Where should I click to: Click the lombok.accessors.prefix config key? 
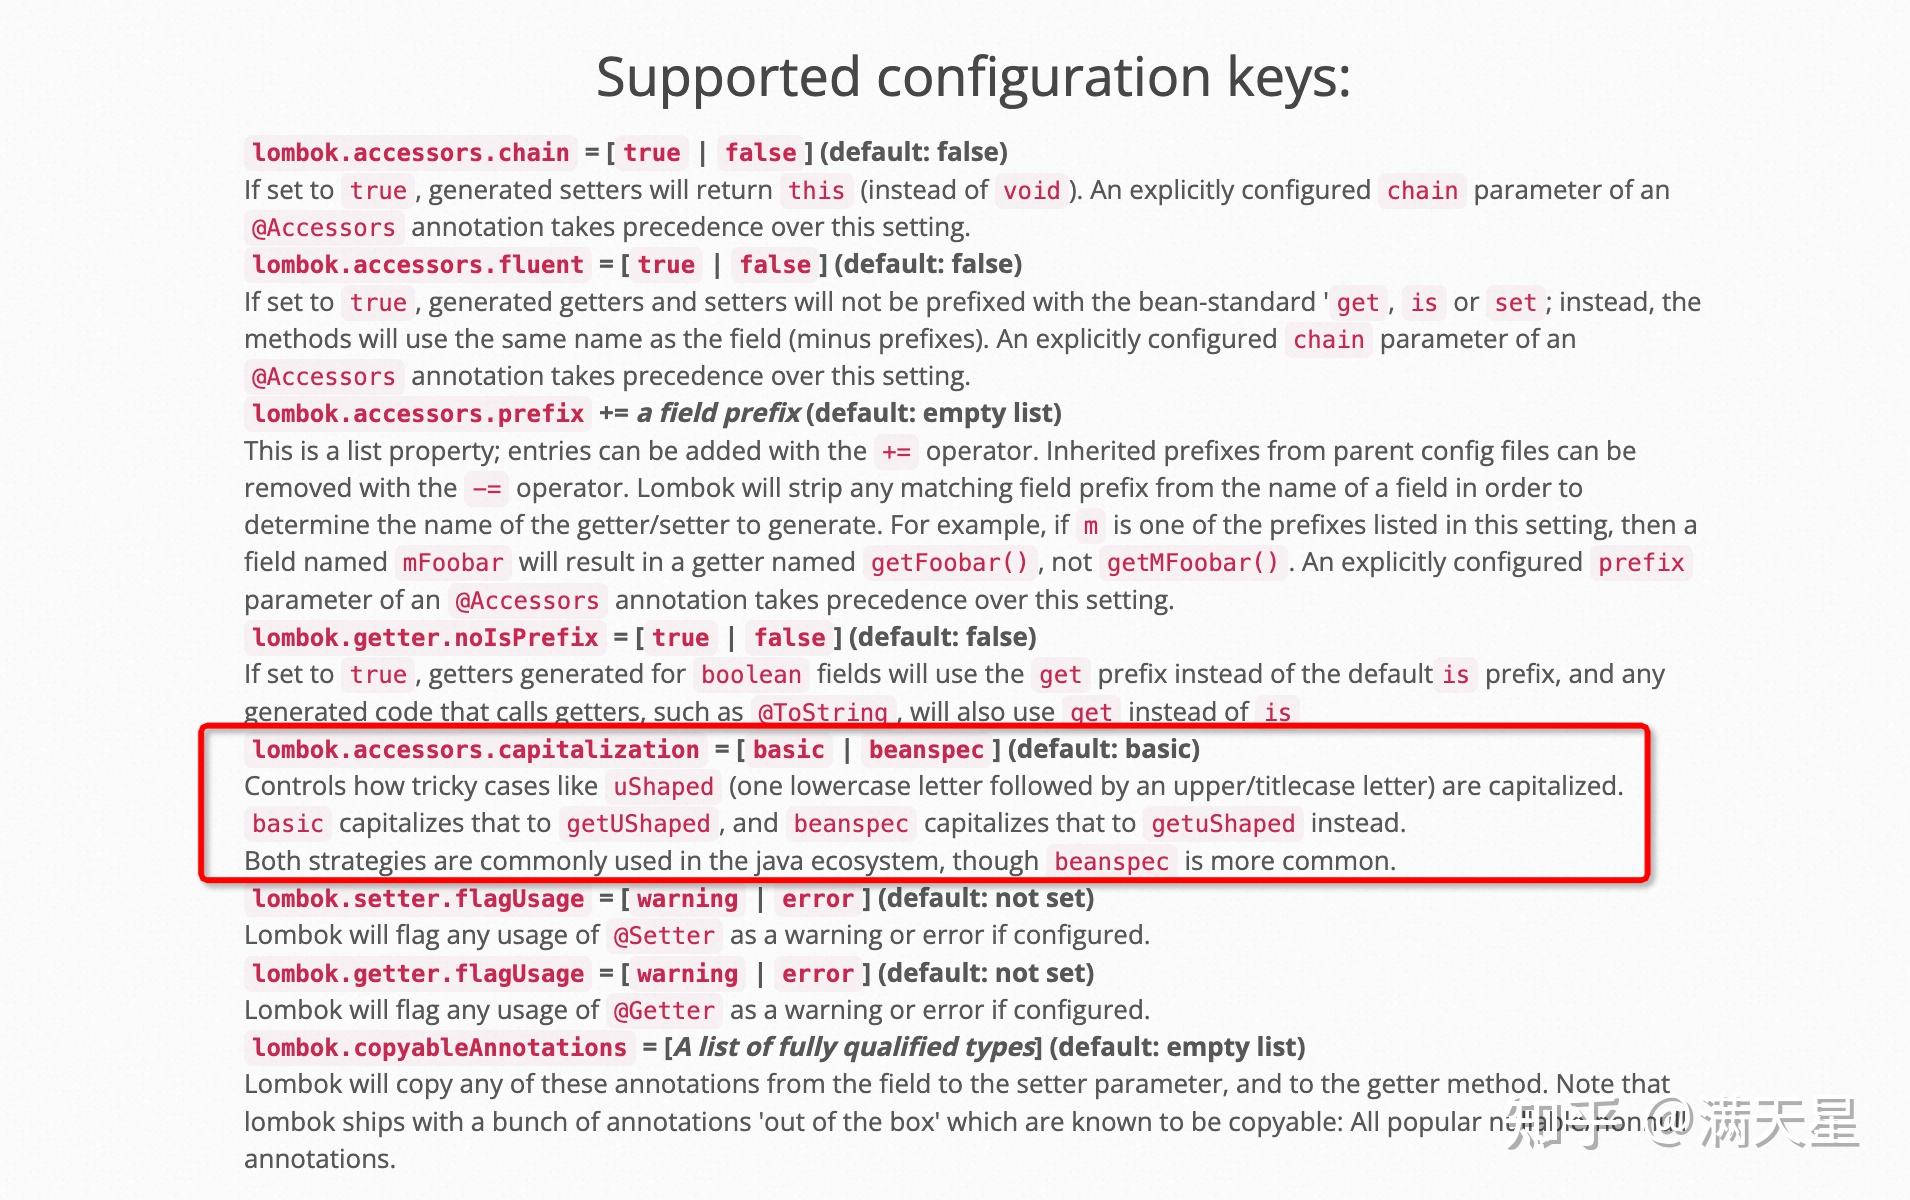click(x=418, y=413)
